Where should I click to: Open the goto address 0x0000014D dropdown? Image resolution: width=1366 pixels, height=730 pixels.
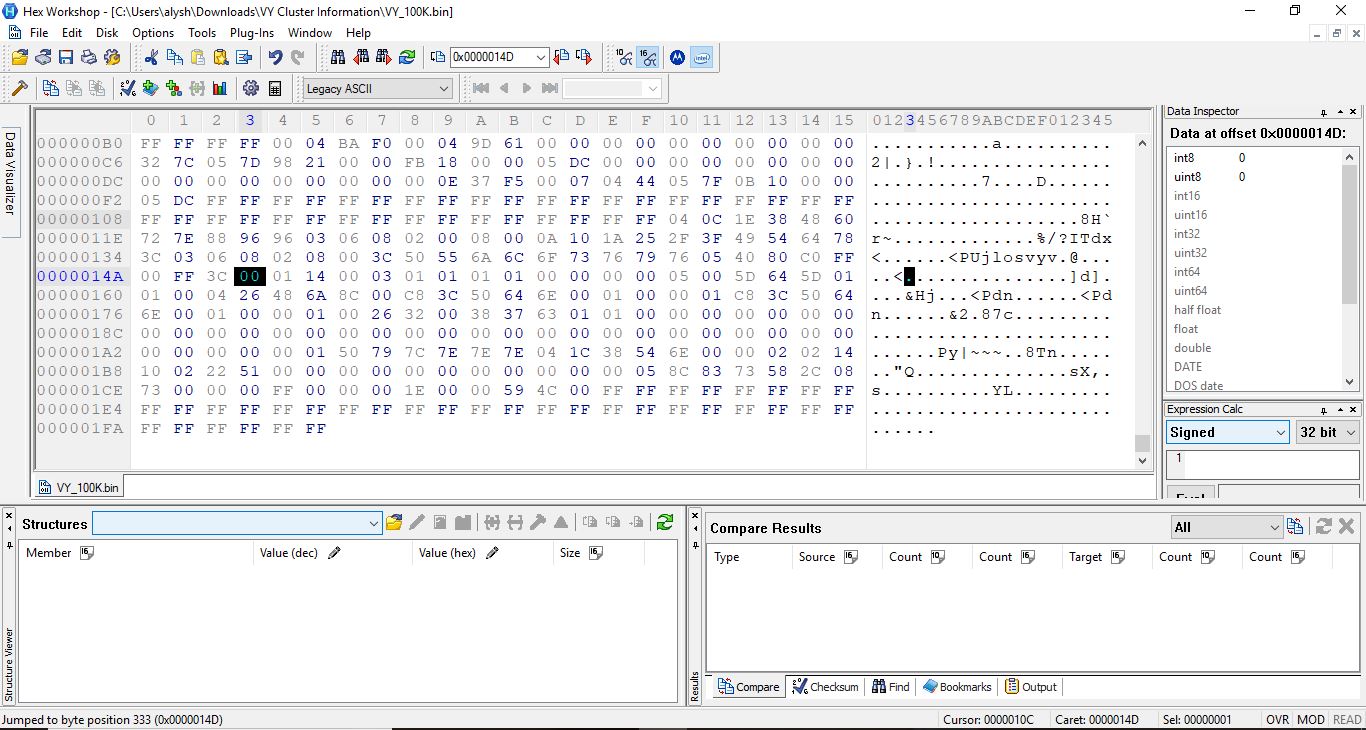[x=541, y=57]
